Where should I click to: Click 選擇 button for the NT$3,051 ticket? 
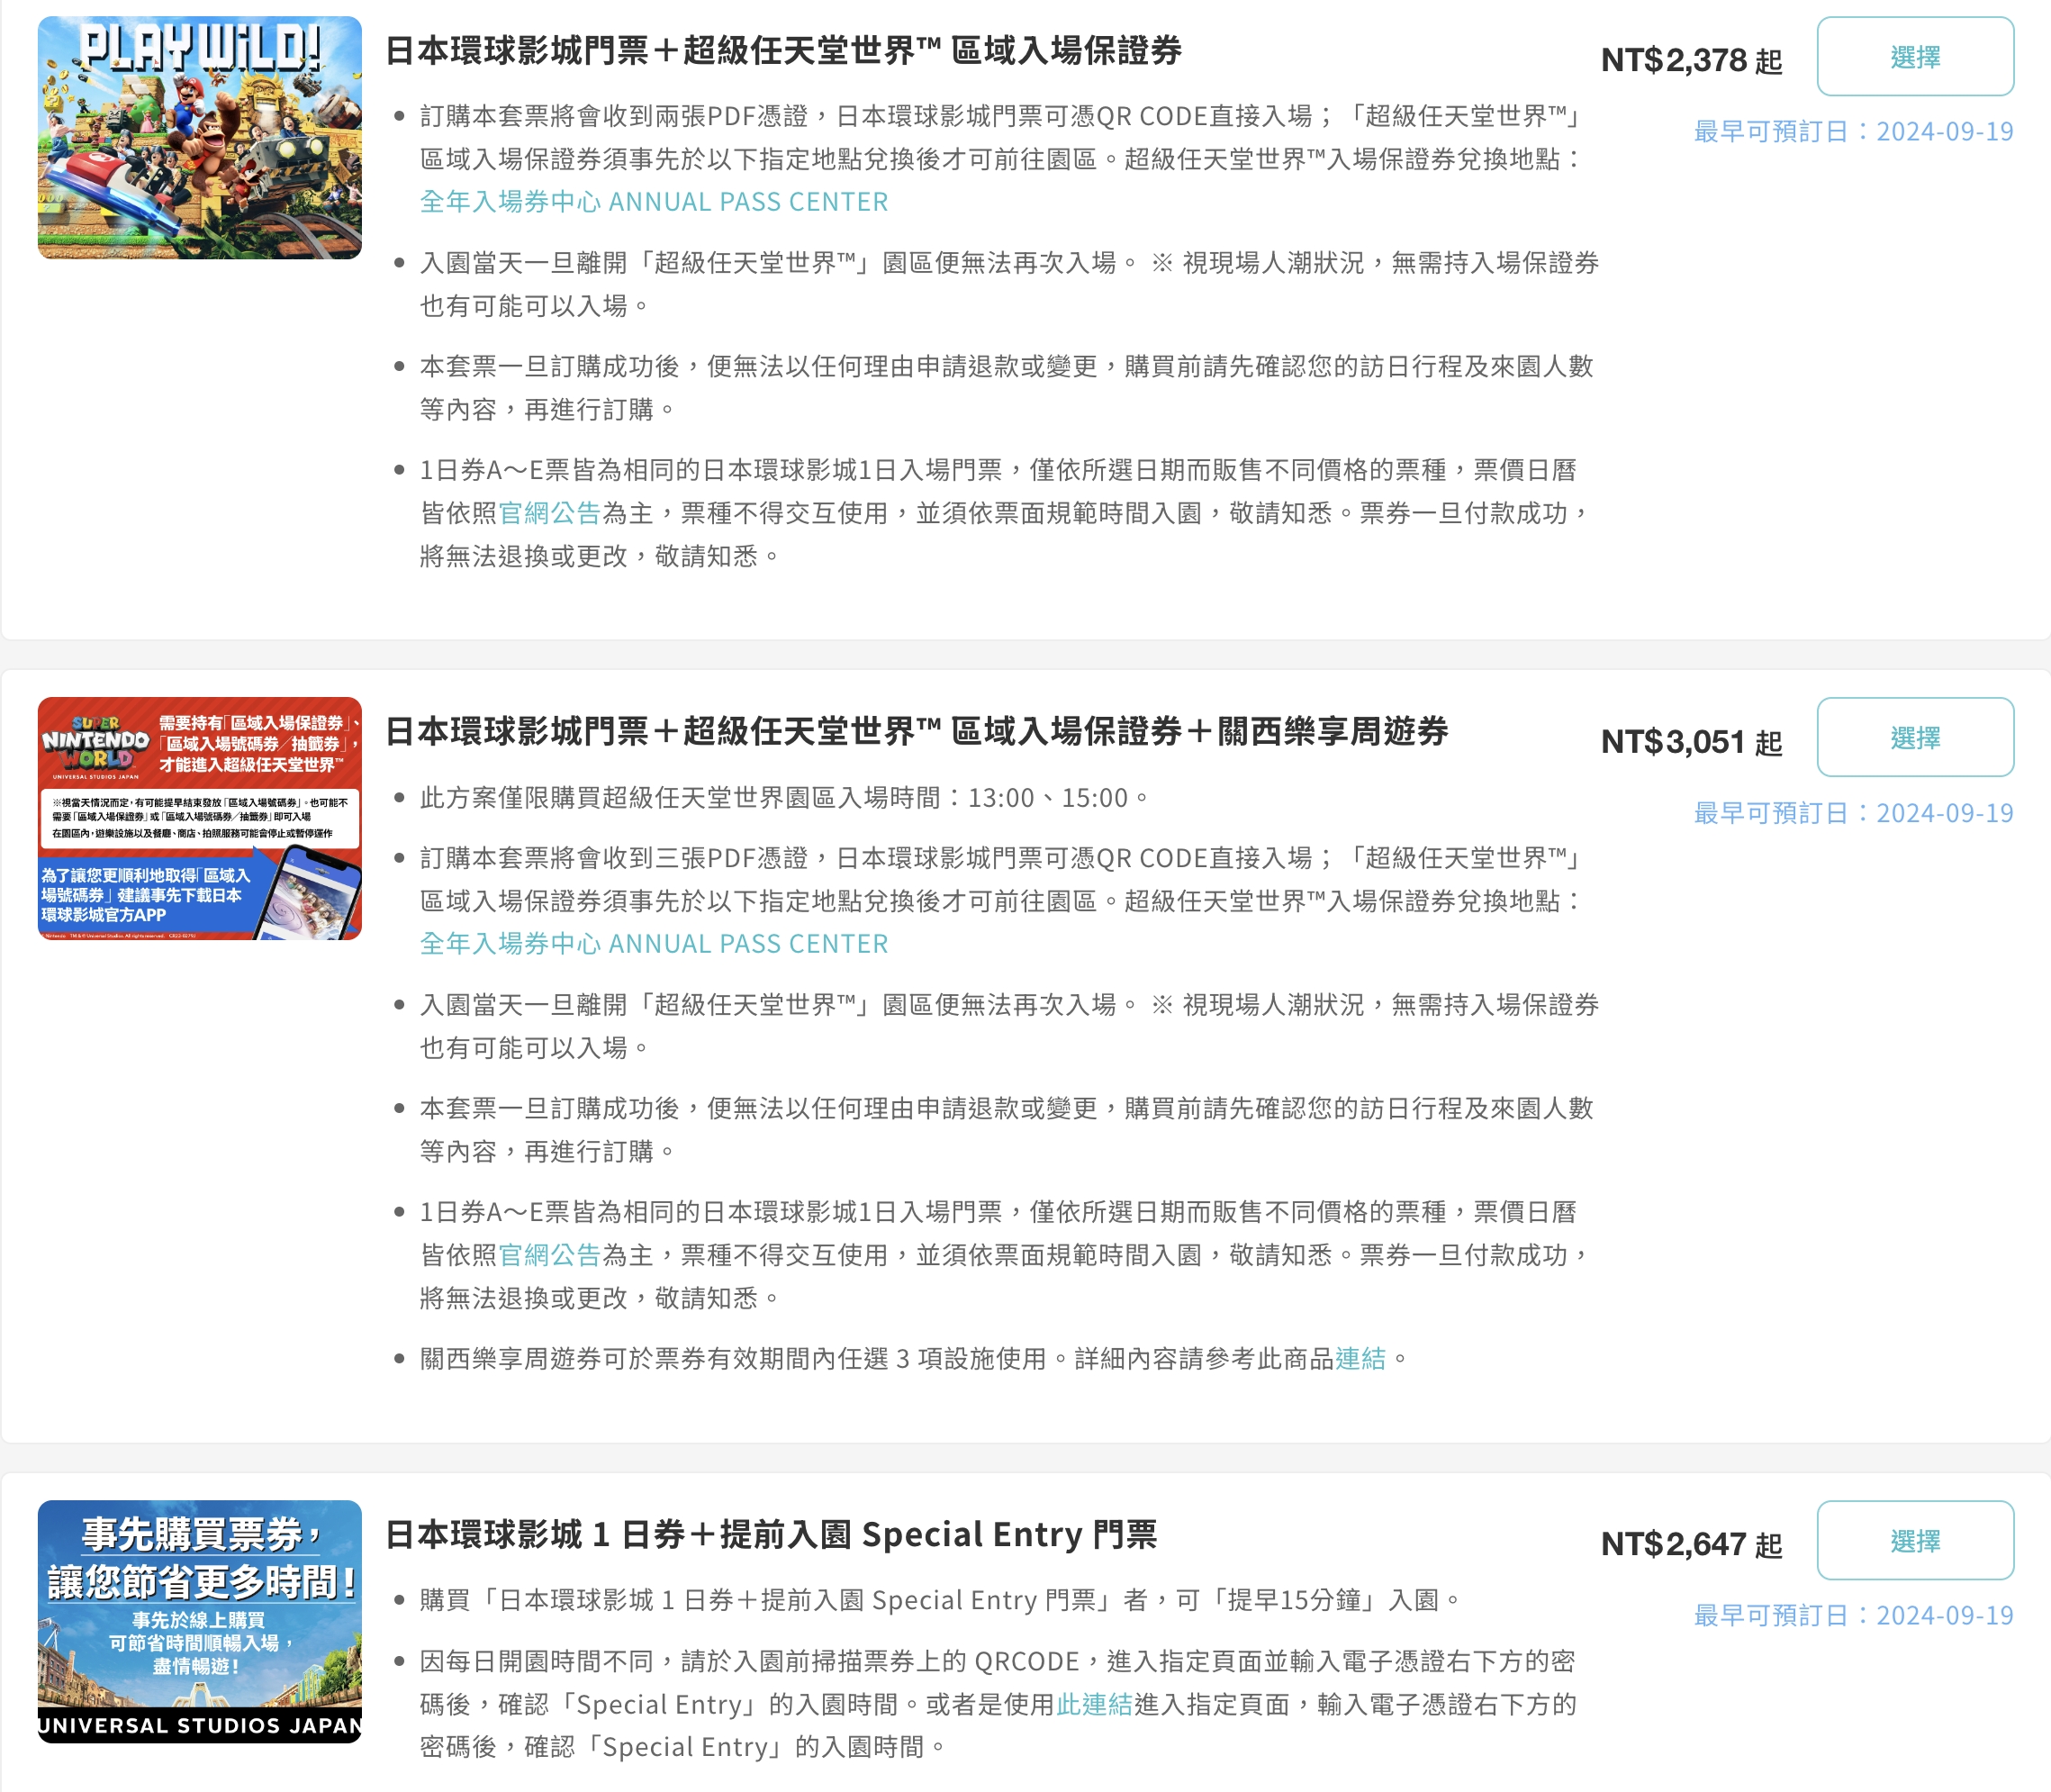[x=1914, y=738]
